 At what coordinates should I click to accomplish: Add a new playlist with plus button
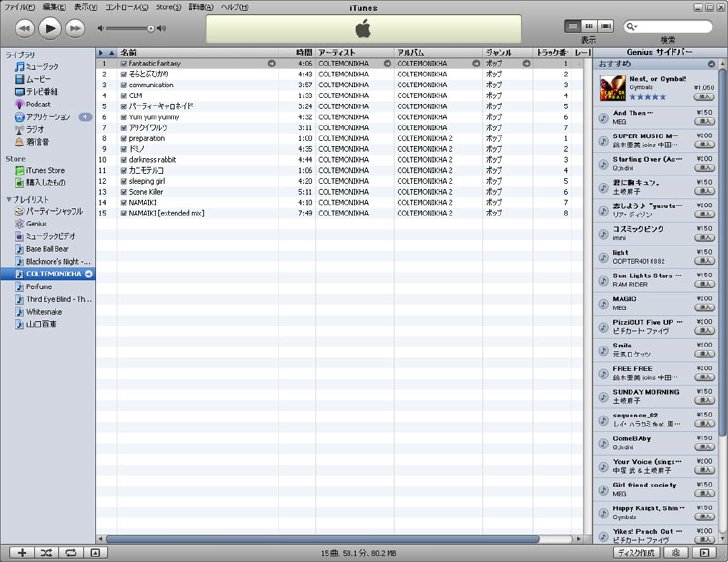pyautogui.click(x=22, y=553)
